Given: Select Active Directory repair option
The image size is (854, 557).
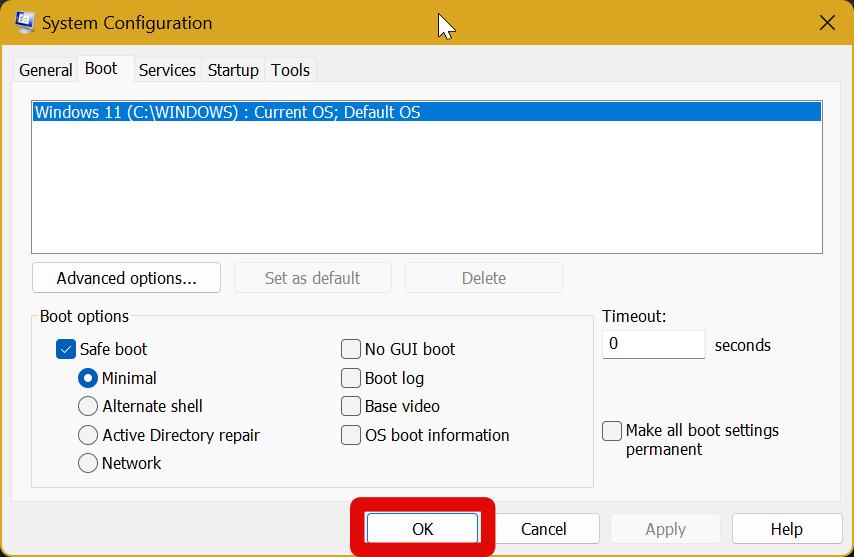Looking at the screenshot, I should (x=88, y=435).
